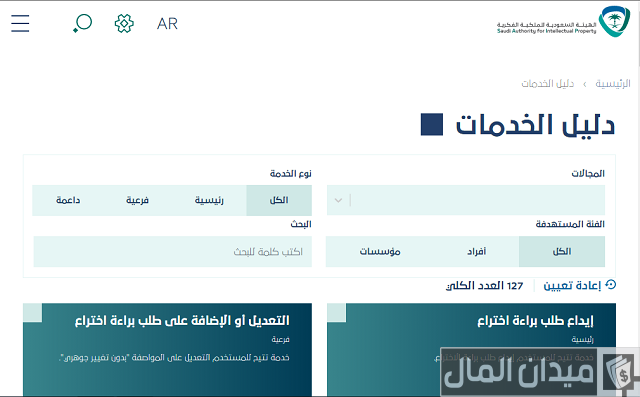Open the hamburger navigation menu
This screenshot has width=640, height=397.
coord(20,23)
